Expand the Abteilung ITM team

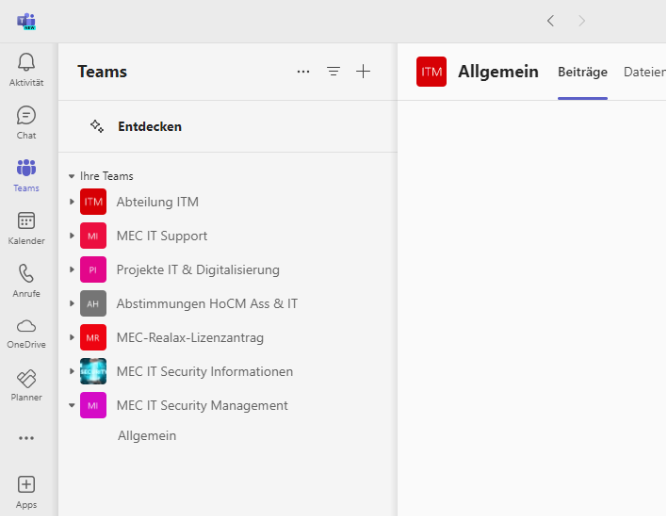tap(72, 202)
